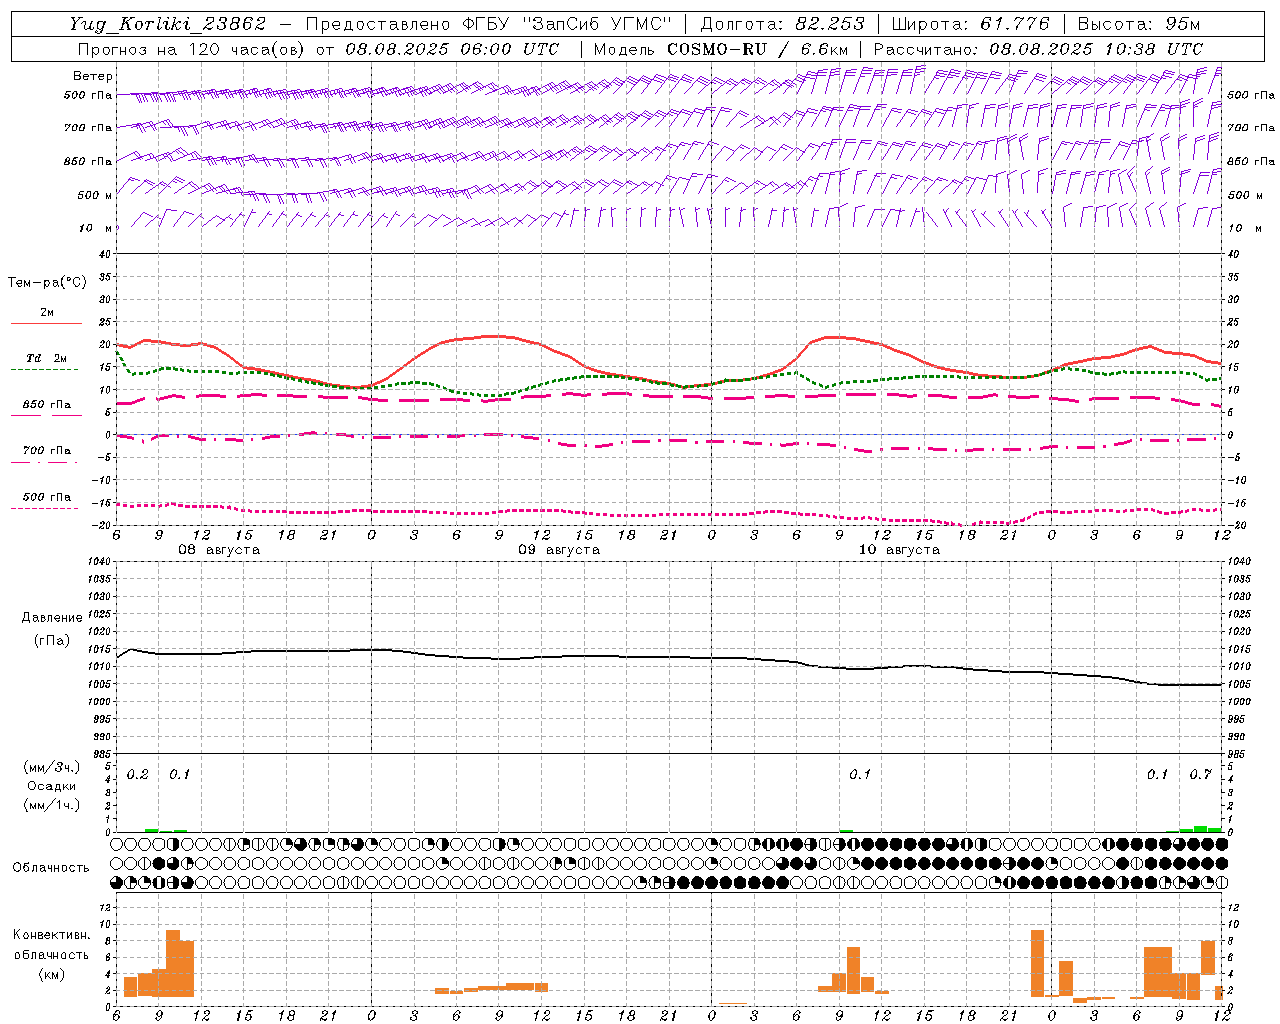Click the Конвективн. label
The height and width of the screenshot is (1024, 1280).
[x=52, y=935]
